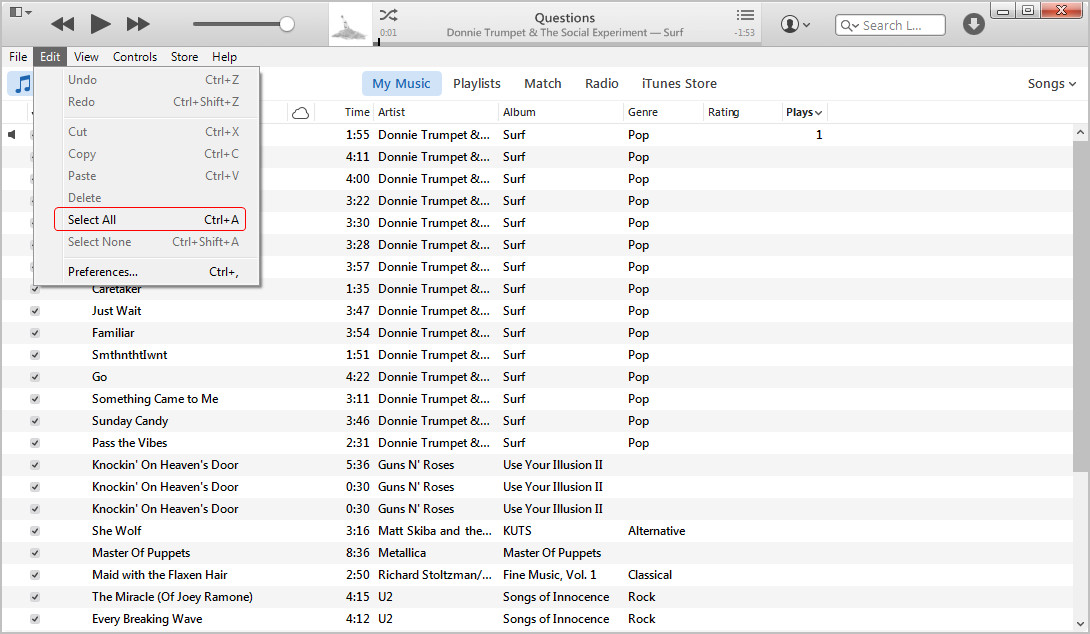Open the File menu
The image size is (1090, 634).
[18, 57]
